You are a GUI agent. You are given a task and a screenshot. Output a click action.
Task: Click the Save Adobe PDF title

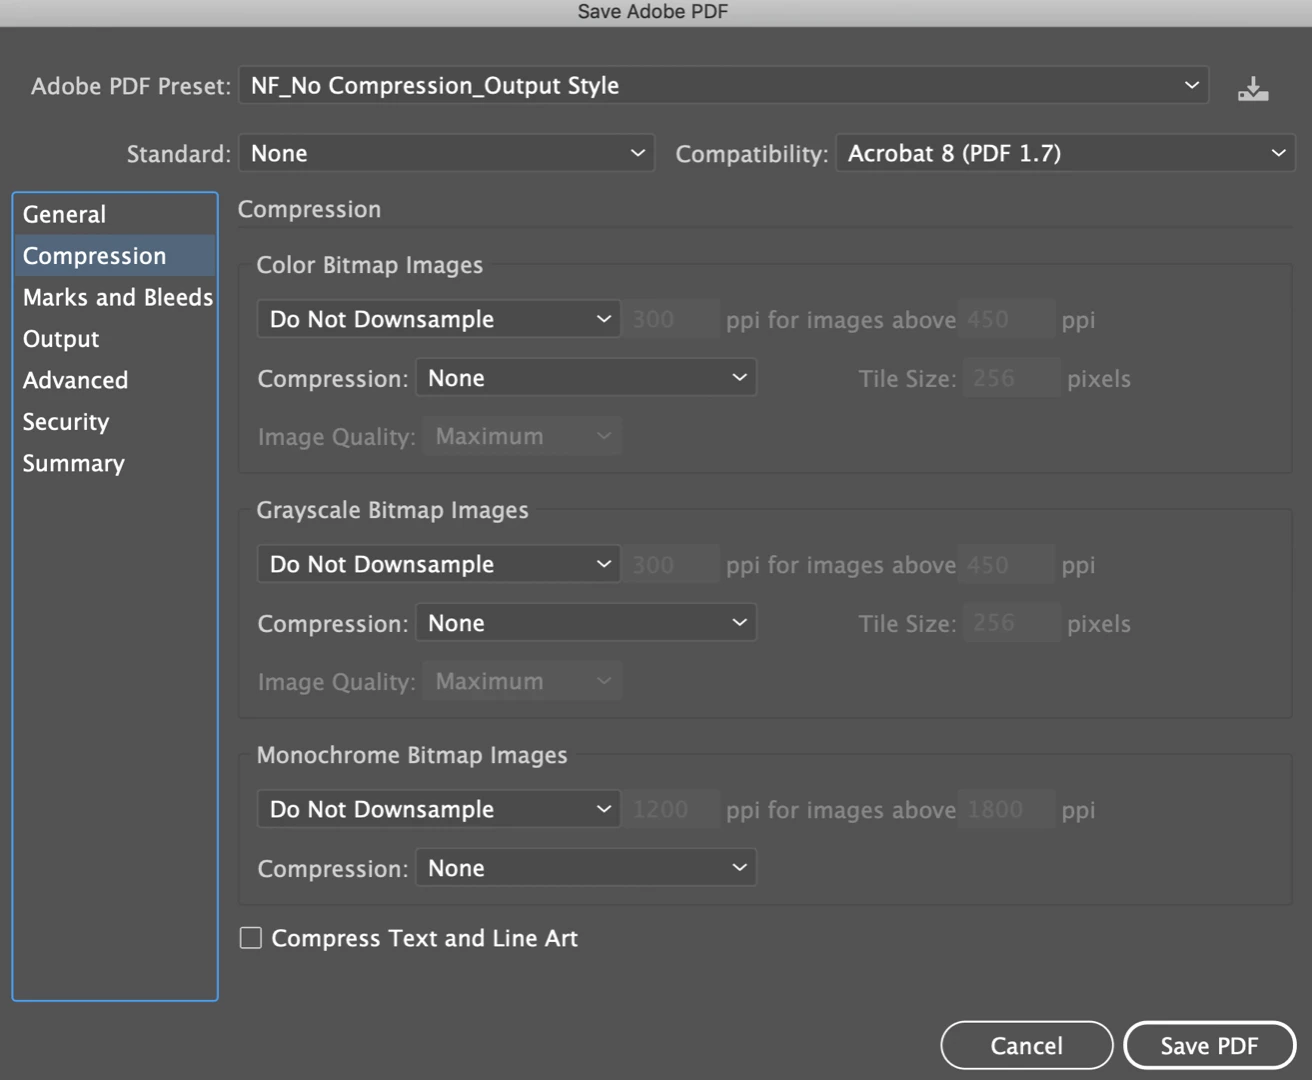click(x=653, y=12)
